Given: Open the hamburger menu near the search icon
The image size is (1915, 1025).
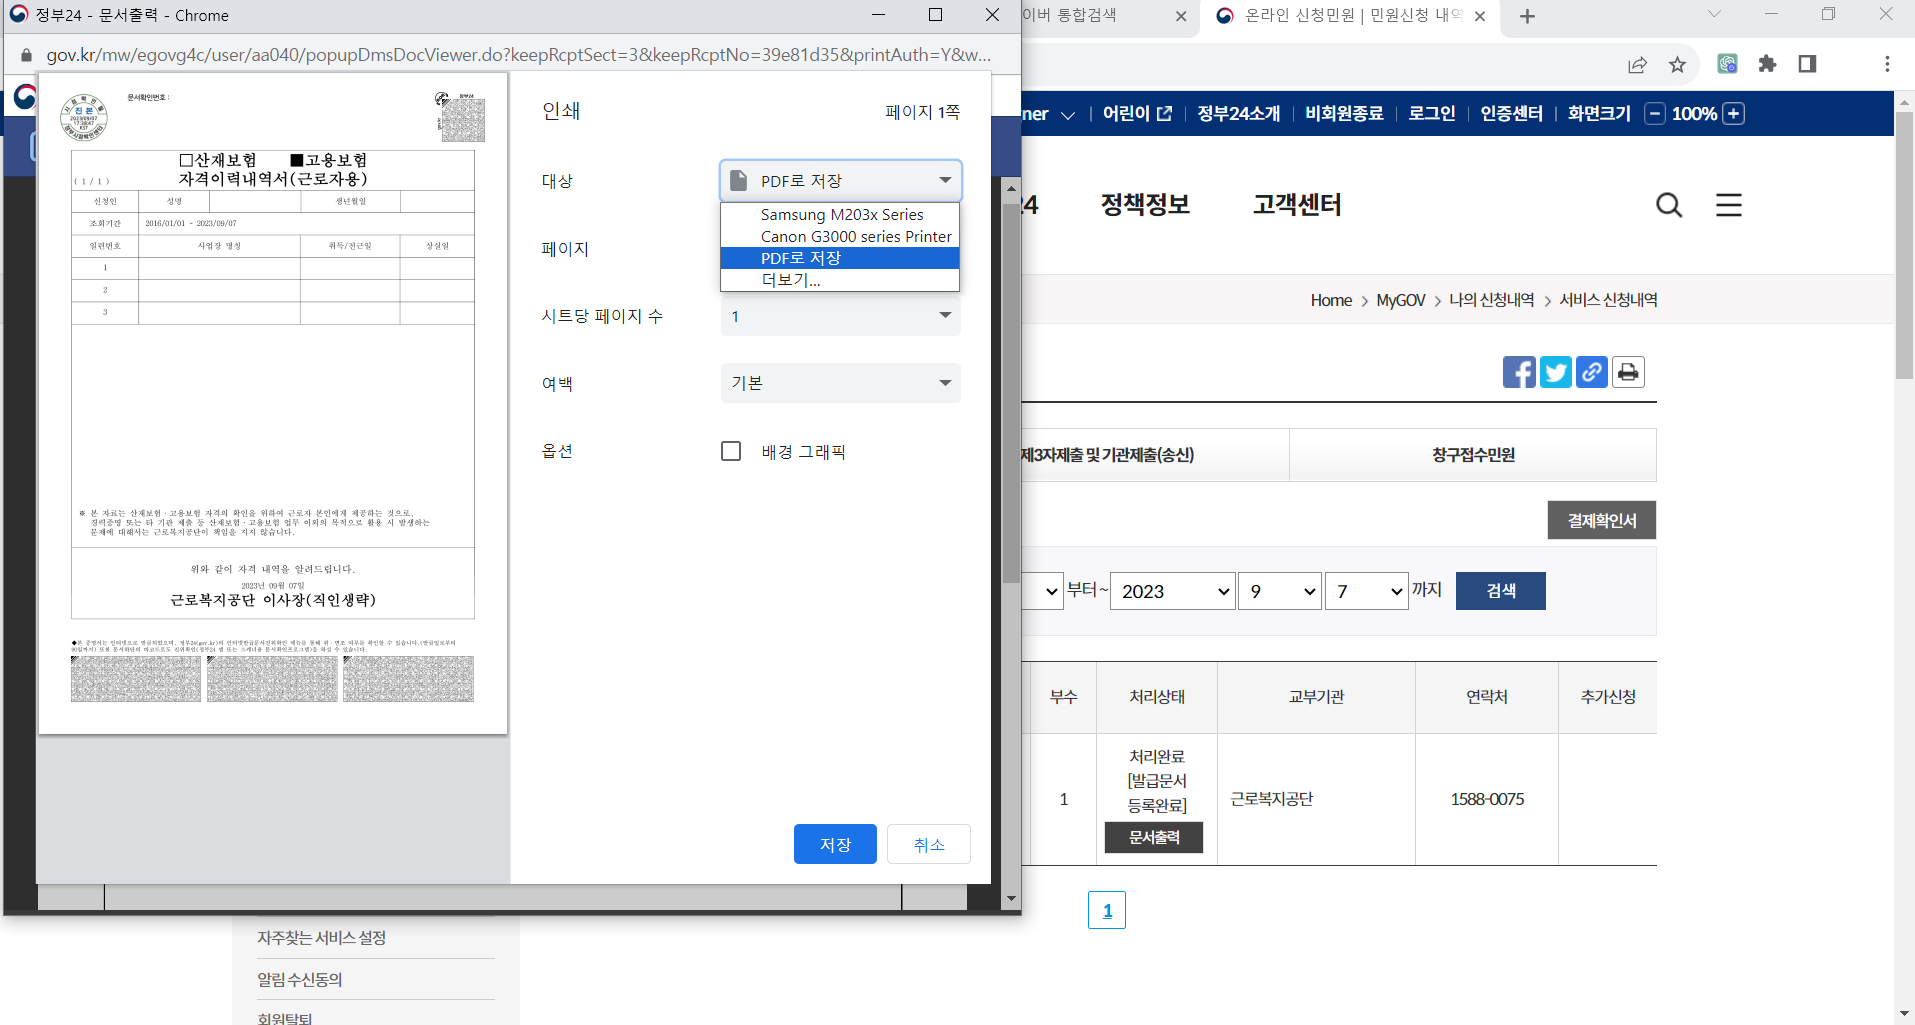Looking at the screenshot, I should coord(1728,205).
